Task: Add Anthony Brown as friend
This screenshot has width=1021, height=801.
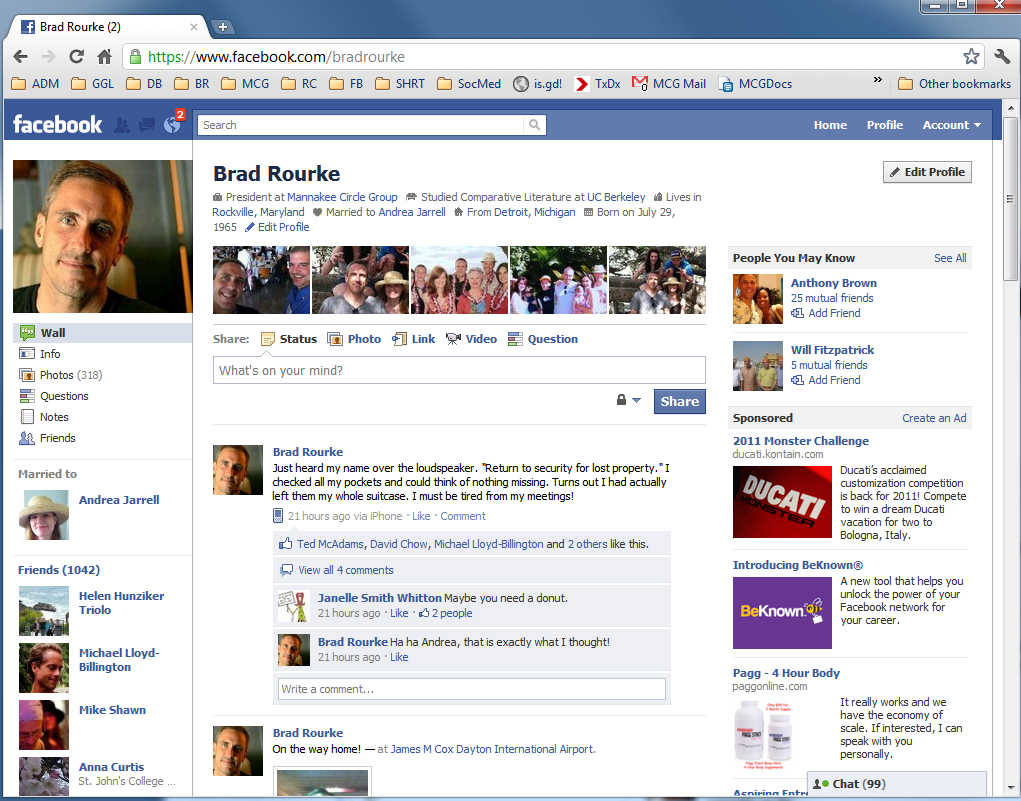Action: pyautogui.click(x=834, y=313)
